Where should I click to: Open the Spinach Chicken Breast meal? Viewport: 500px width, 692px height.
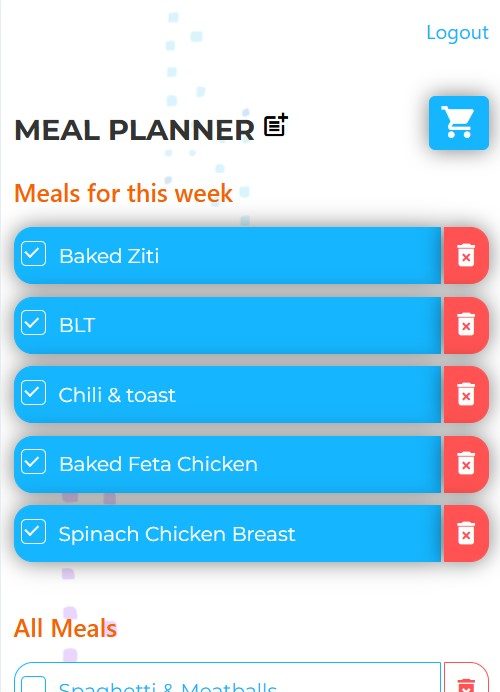point(227,534)
